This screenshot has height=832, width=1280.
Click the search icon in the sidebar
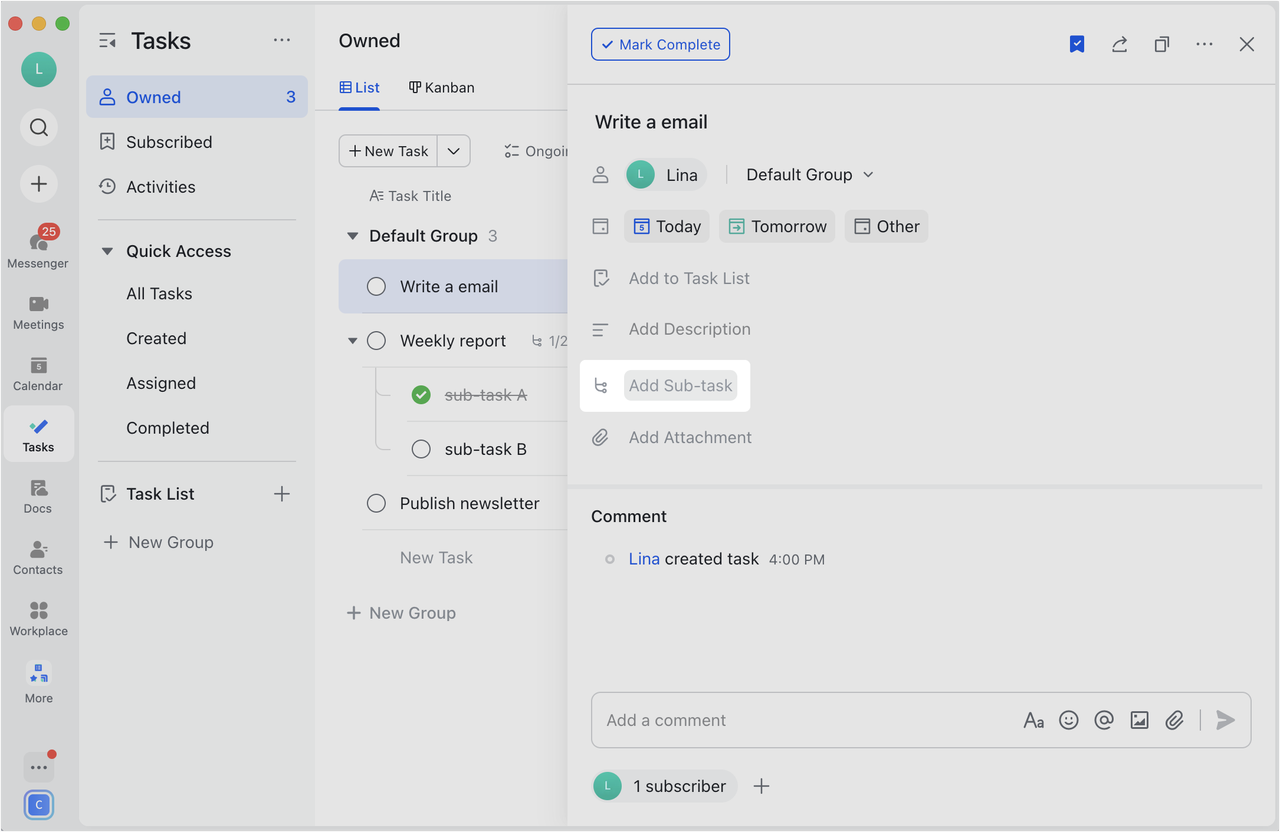click(38, 127)
